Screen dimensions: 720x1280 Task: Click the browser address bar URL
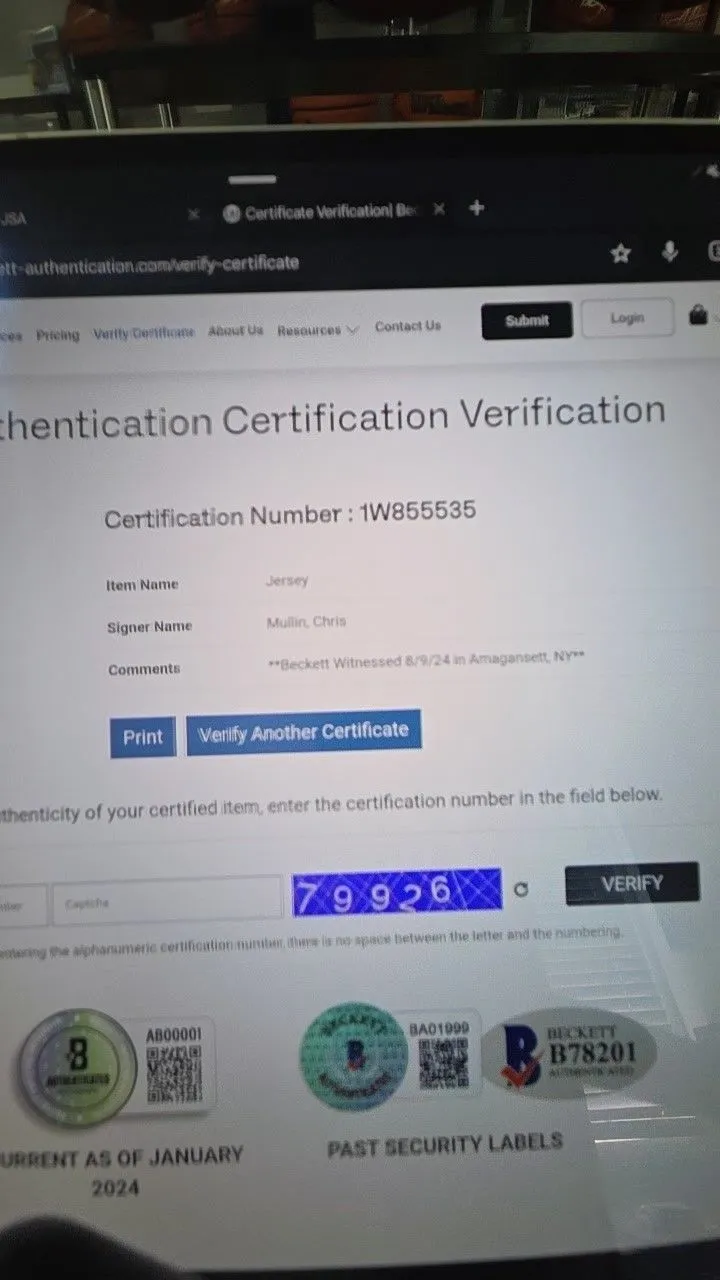click(x=150, y=264)
